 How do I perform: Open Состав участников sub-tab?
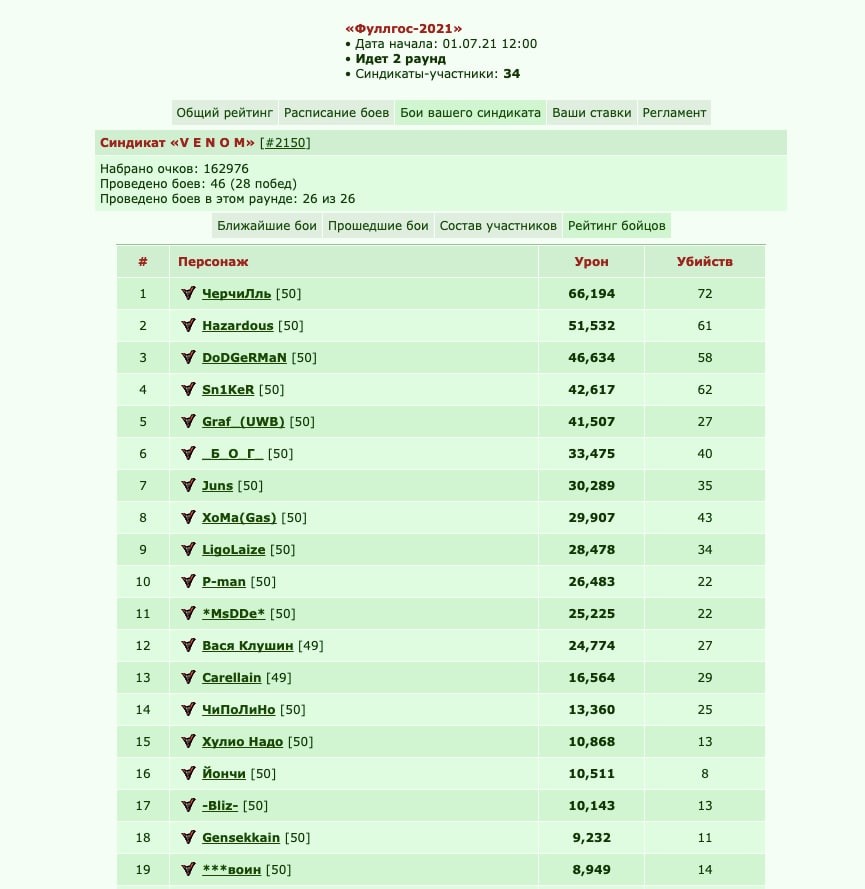[x=498, y=226]
